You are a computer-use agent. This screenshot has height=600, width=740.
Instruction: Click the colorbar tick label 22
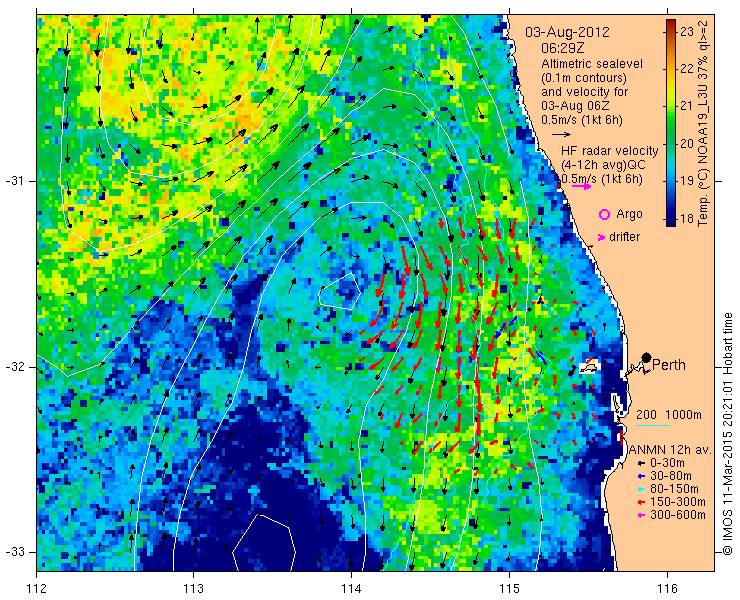(x=687, y=69)
